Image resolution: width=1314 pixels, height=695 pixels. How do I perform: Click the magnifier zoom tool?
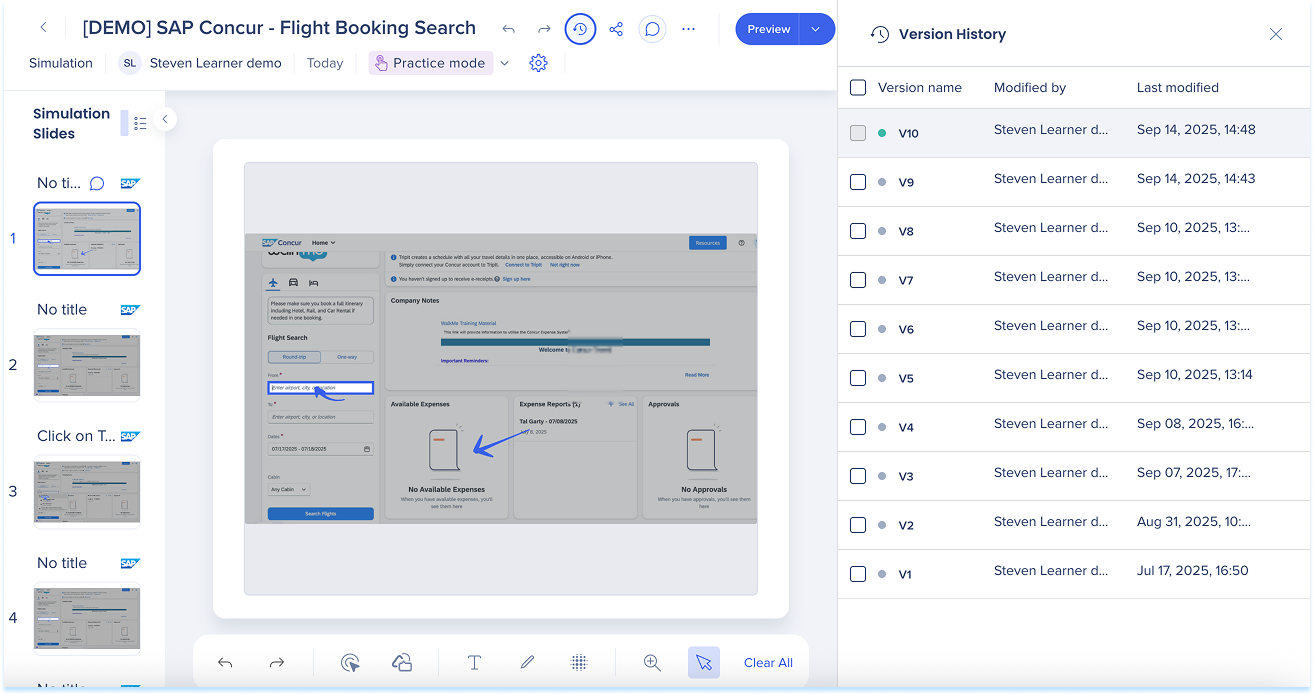click(x=652, y=662)
